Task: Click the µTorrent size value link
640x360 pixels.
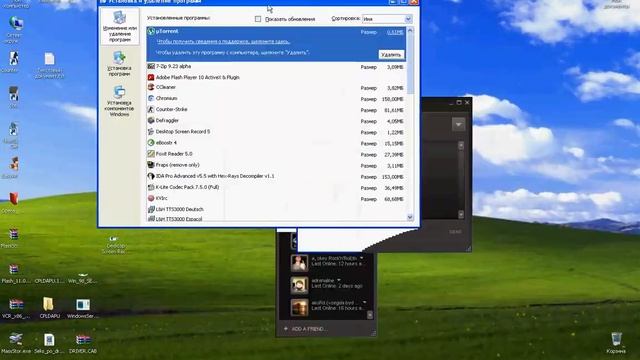Action: tap(395, 32)
